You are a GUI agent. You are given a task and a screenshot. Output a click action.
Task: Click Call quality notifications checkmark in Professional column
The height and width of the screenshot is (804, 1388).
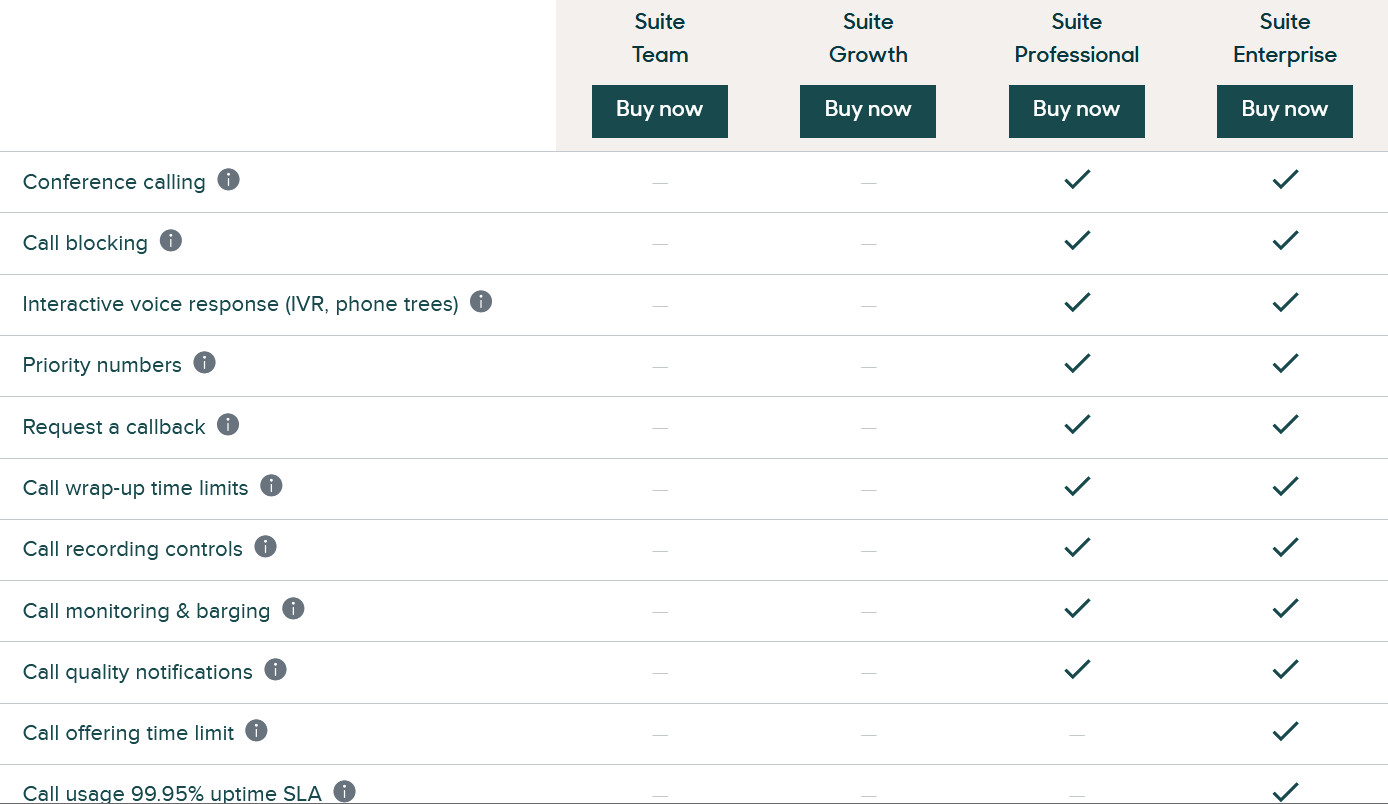pyautogui.click(x=1077, y=670)
